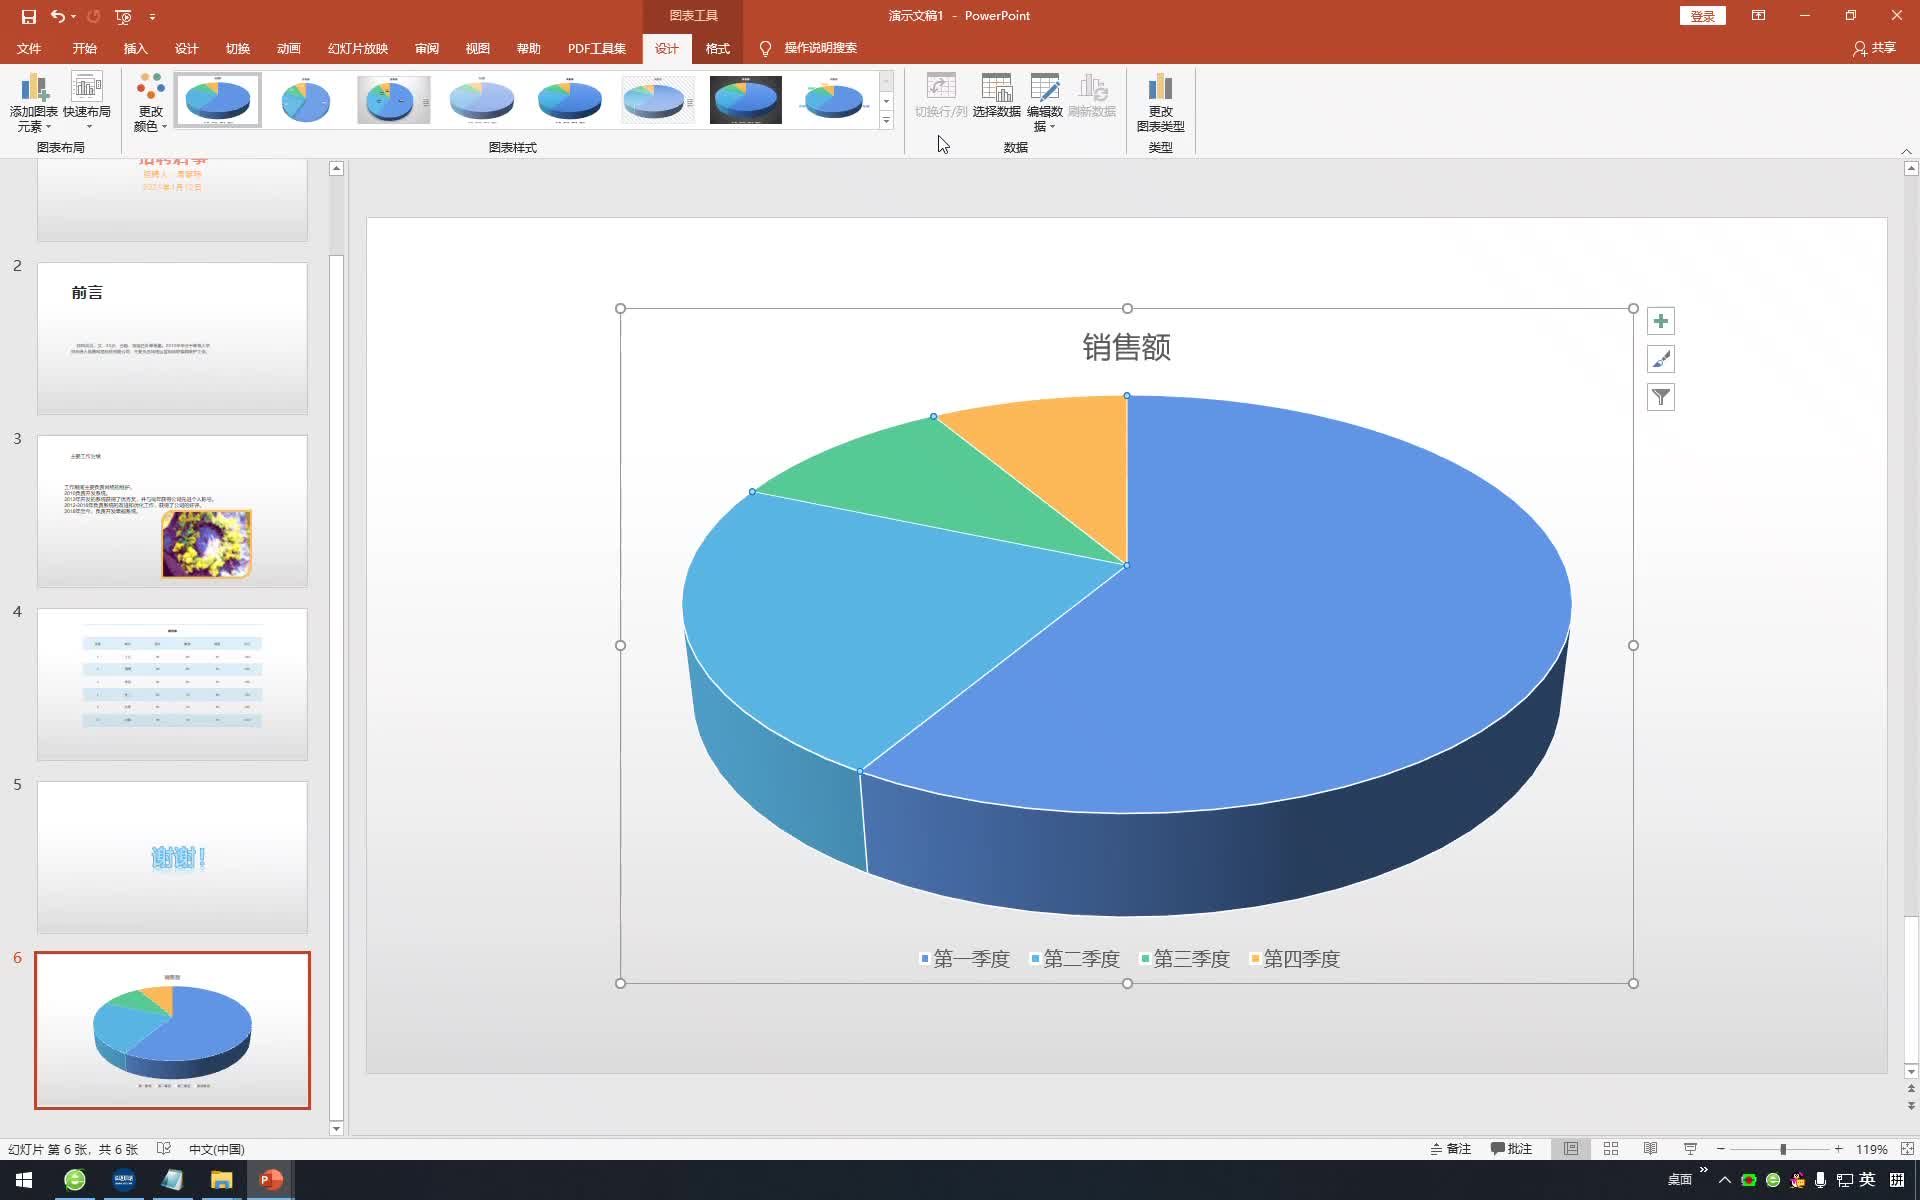This screenshot has height=1200, width=1920.
Task: Select slide 5 thumbnail 谢谢
Action: 172,857
